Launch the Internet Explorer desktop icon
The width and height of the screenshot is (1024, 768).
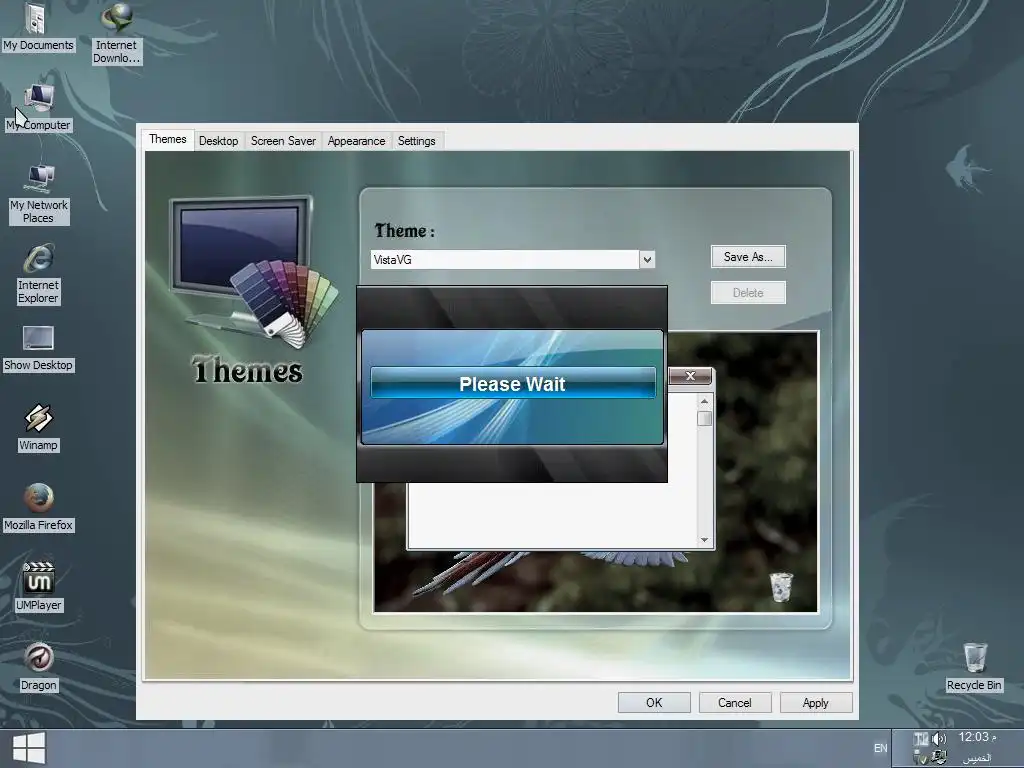click(39, 274)
